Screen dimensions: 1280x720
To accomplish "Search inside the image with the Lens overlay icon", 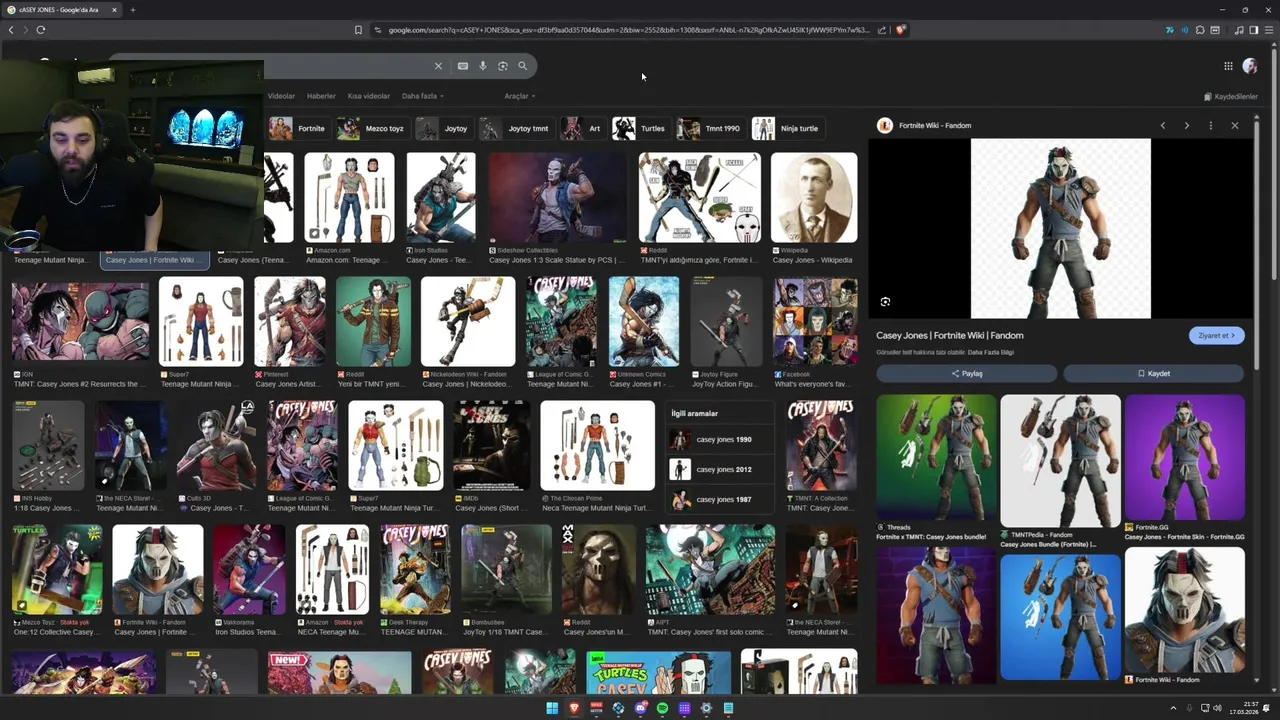I will (x=885, y=302).
